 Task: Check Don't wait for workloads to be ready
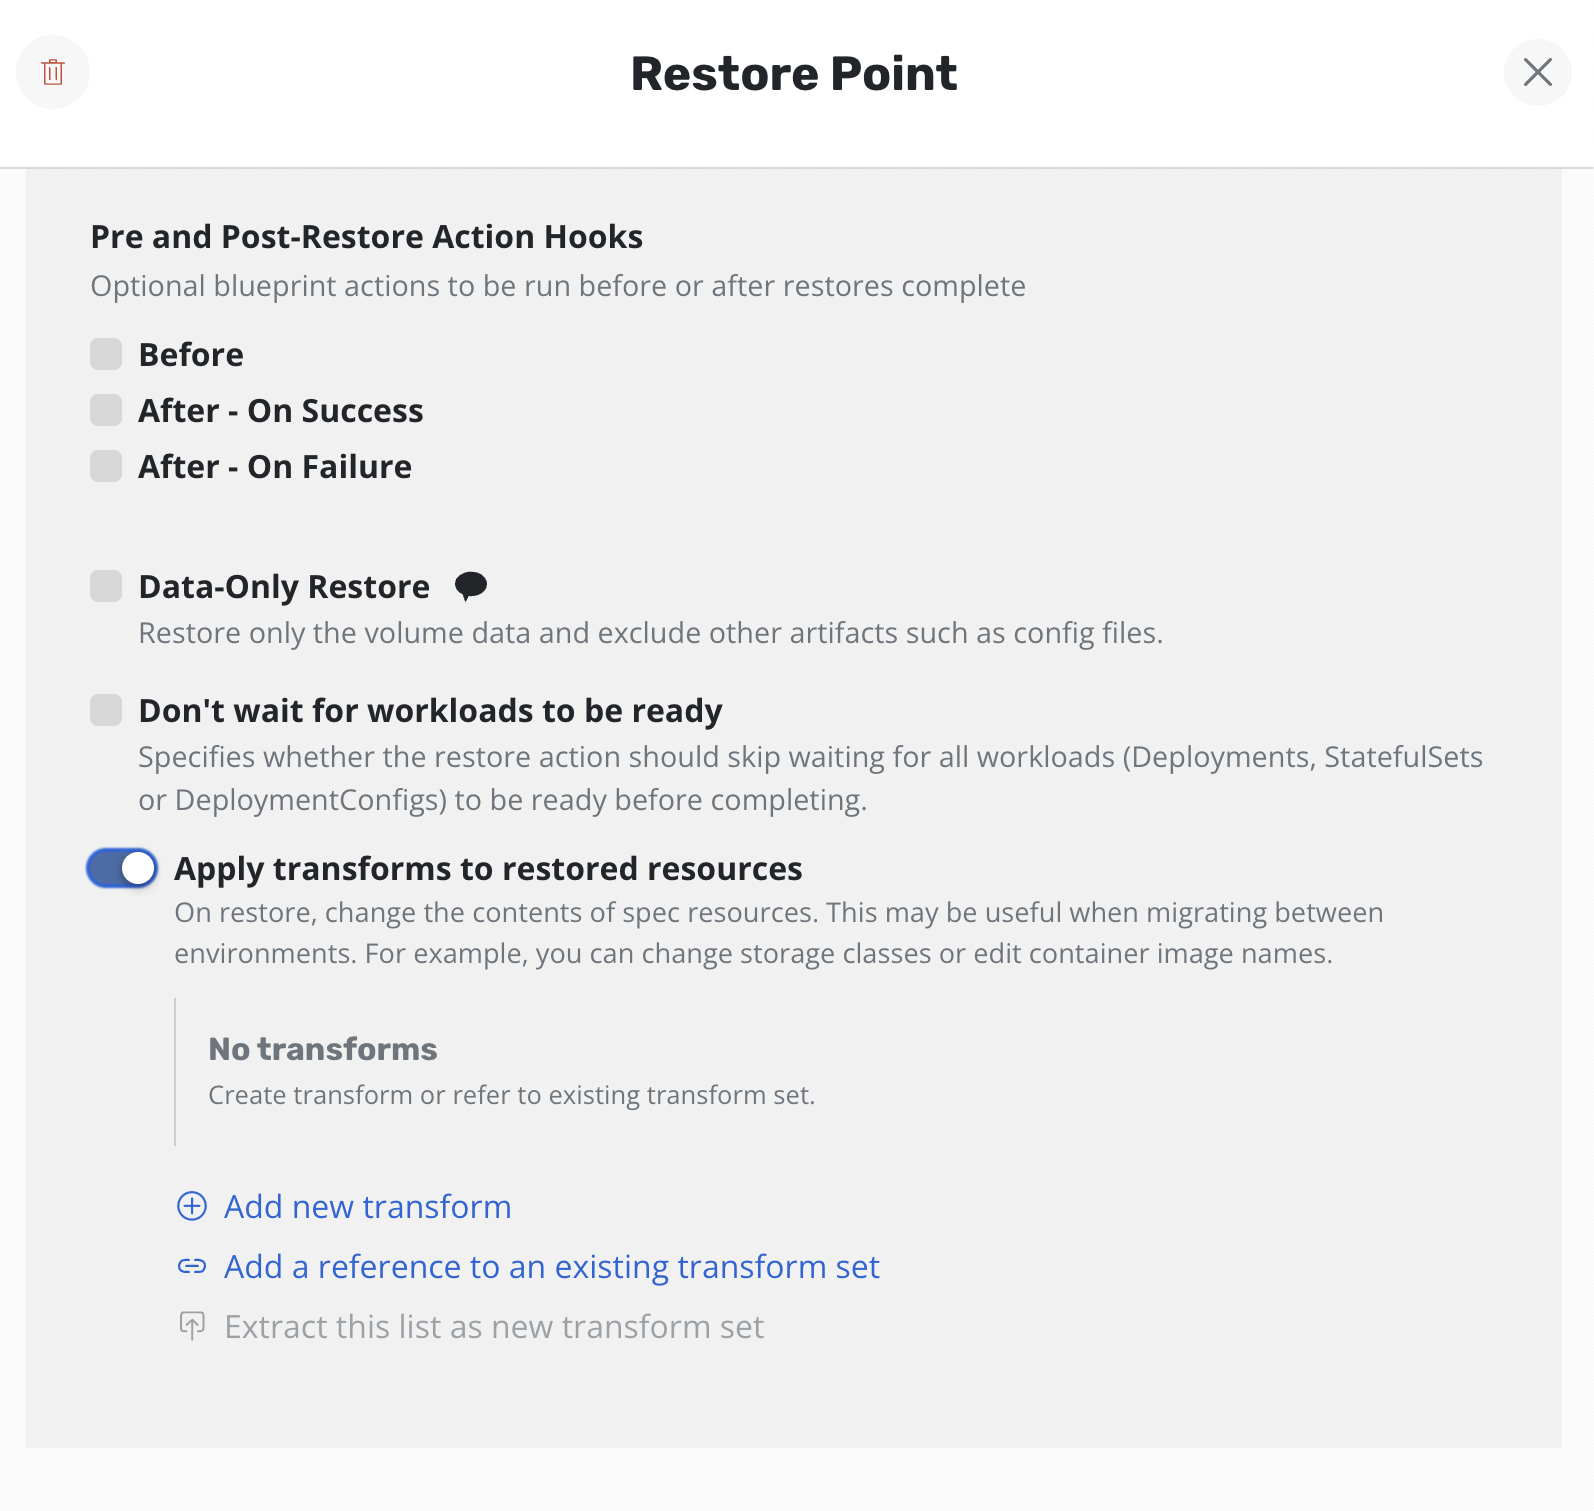(106, 710)
